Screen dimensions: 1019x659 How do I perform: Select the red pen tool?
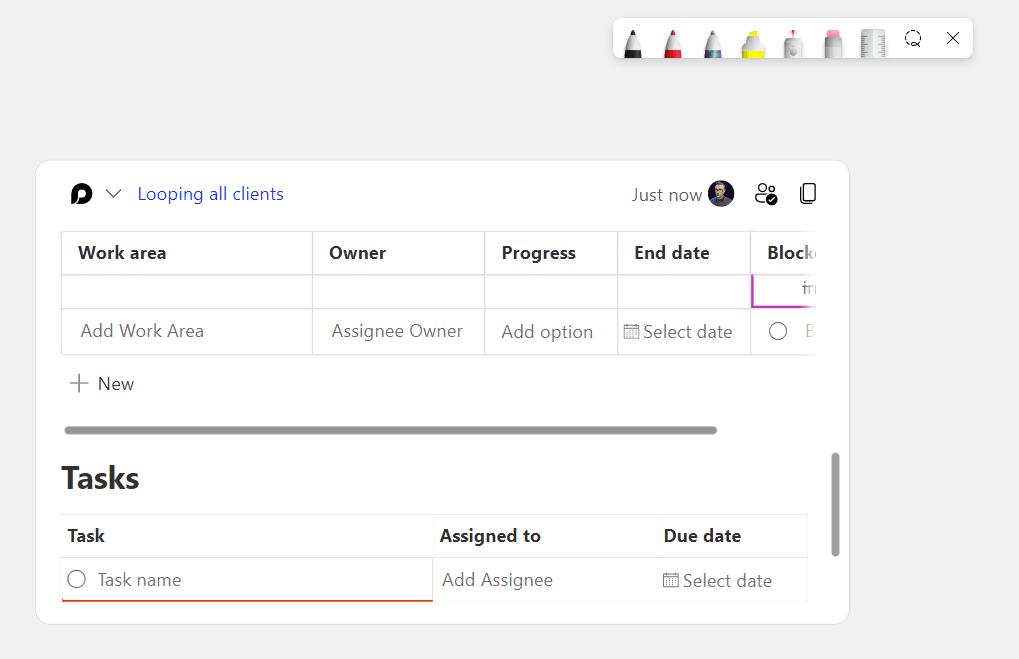point(673,43)
